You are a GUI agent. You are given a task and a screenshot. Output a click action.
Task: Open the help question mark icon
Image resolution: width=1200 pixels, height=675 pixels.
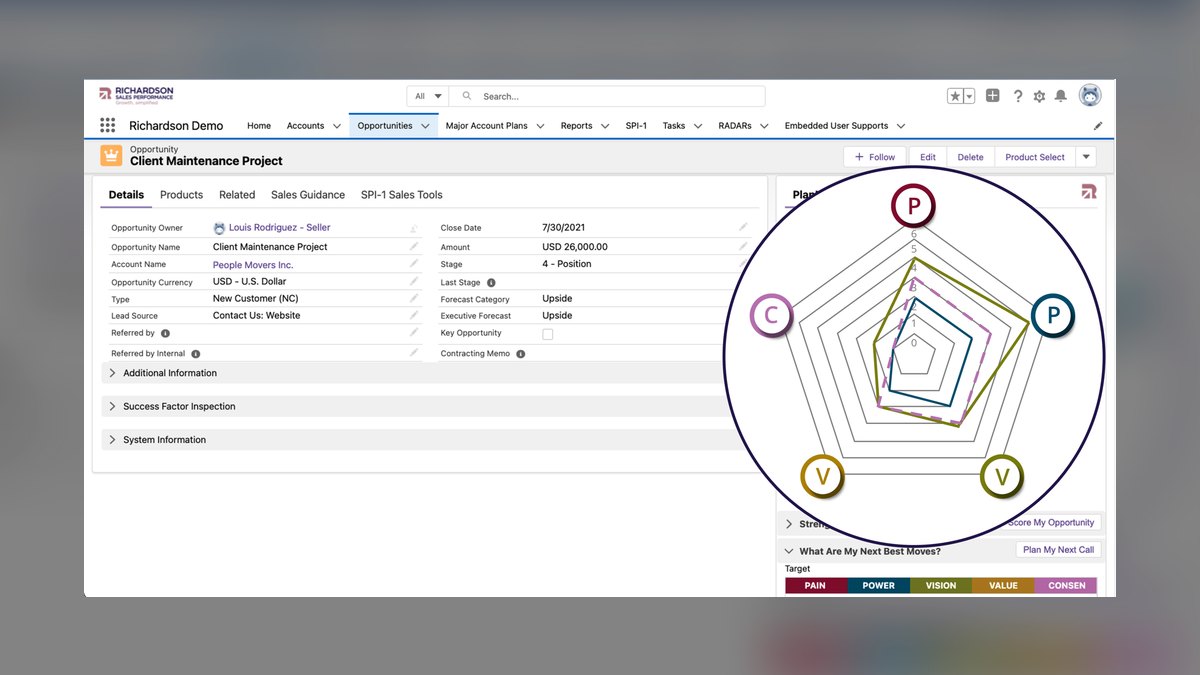[x=1018, y=96]
